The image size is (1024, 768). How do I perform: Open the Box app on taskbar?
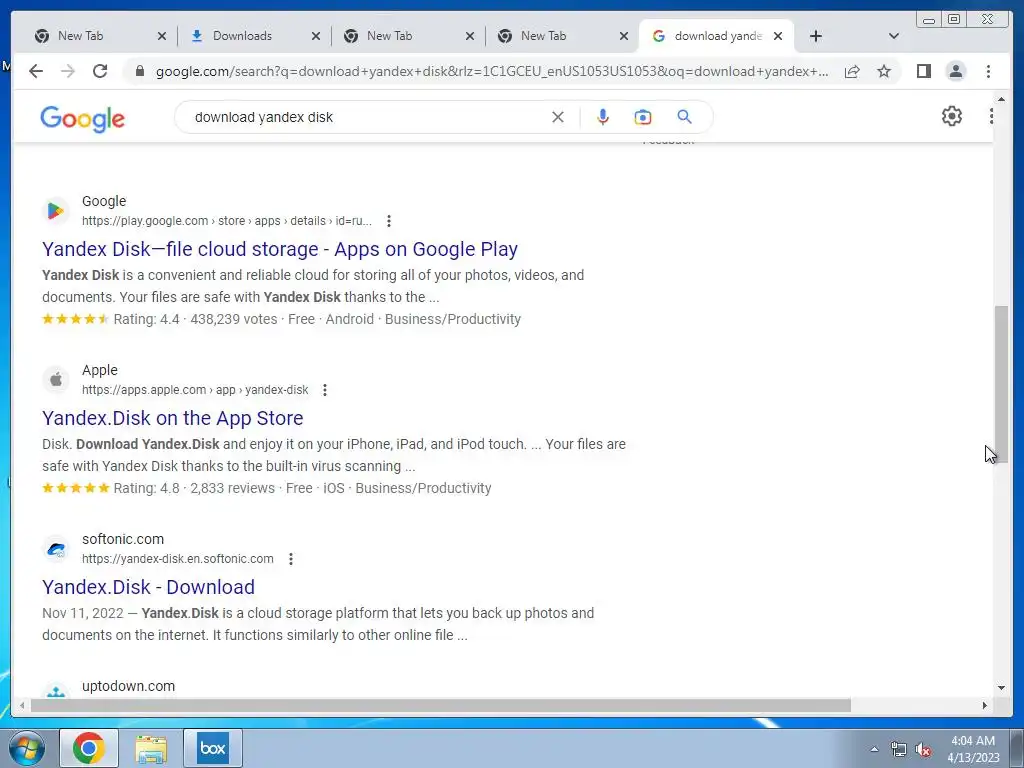point(213,748)
